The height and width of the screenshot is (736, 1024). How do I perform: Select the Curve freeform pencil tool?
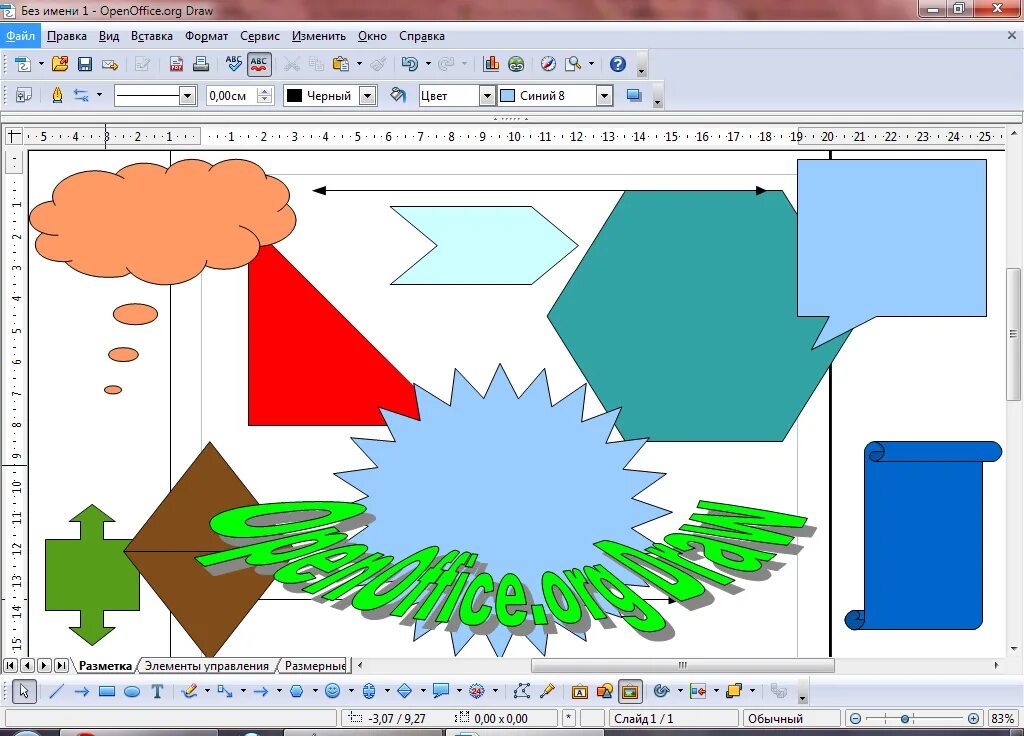click(x=190, y=691)
